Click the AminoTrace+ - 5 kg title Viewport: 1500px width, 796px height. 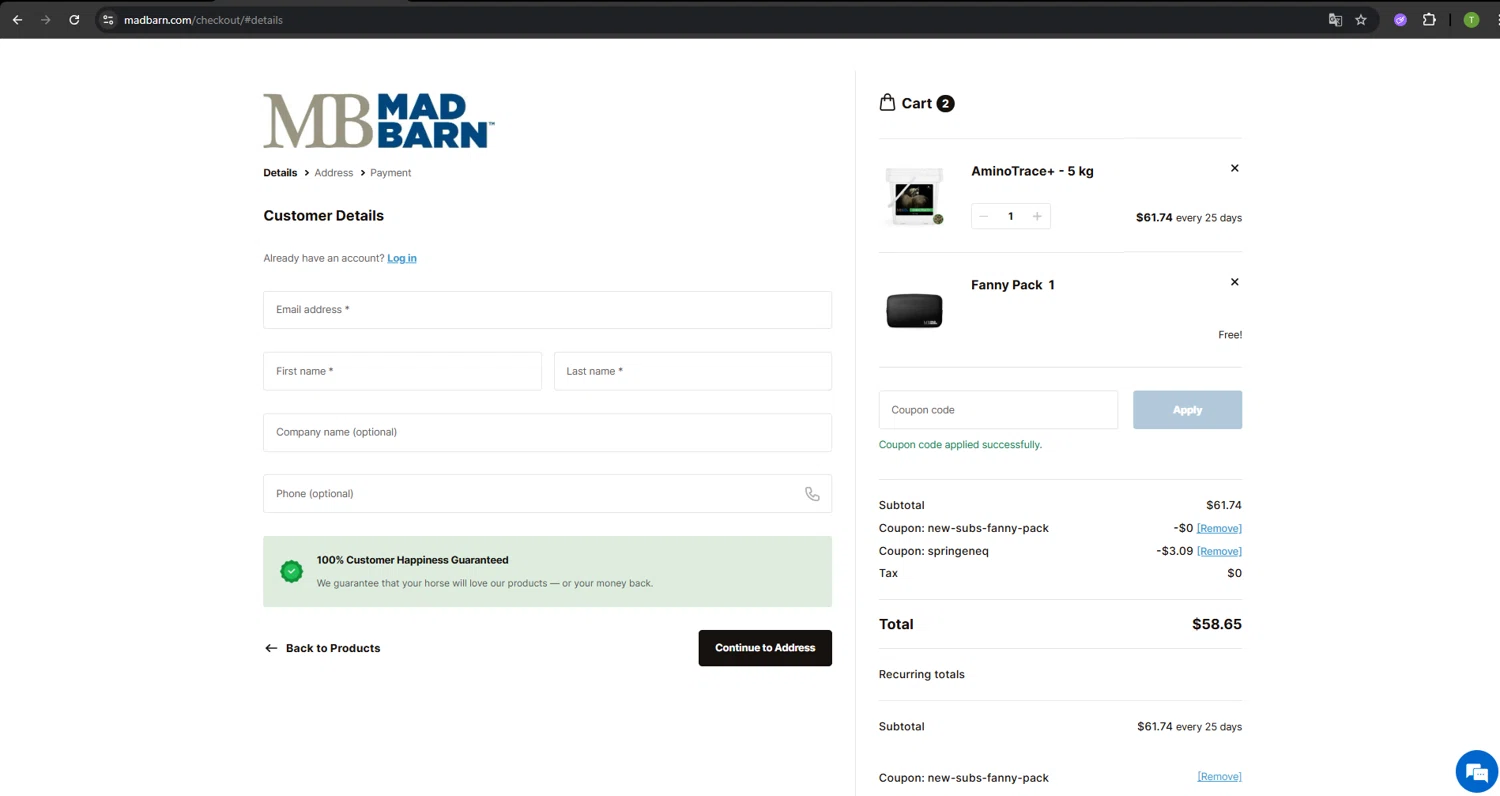point(1032,171)
